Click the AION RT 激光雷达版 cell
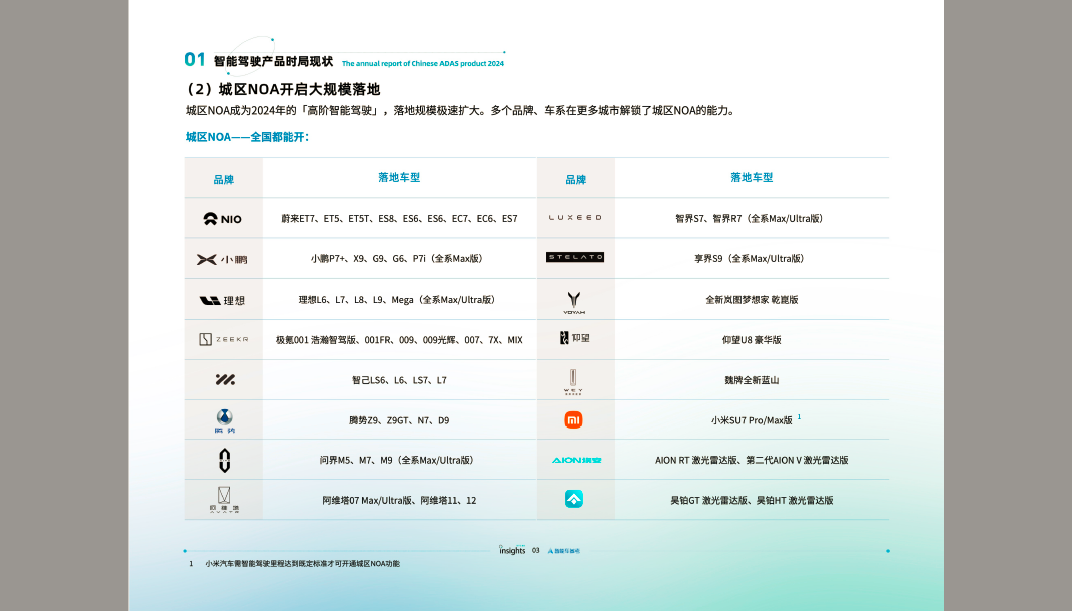This screenshot has height=611, width=1072. coord(751,460)
